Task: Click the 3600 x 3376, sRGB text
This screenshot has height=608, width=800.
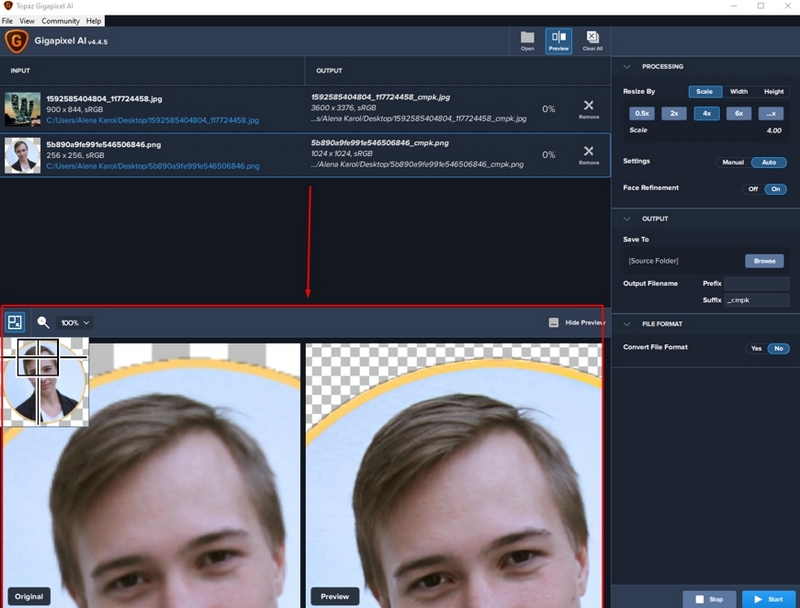Action: pyautogui.click(x=343, y=108)
